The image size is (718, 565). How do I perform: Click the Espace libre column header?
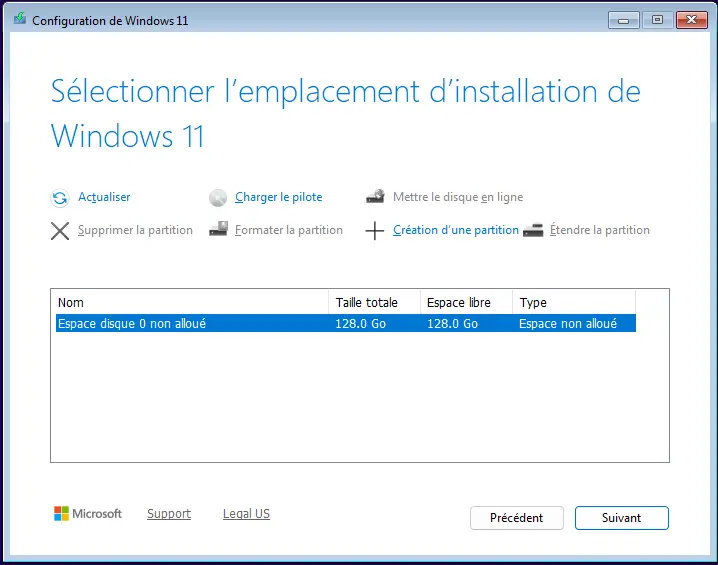pyautogui.click(x=465, y=302)
